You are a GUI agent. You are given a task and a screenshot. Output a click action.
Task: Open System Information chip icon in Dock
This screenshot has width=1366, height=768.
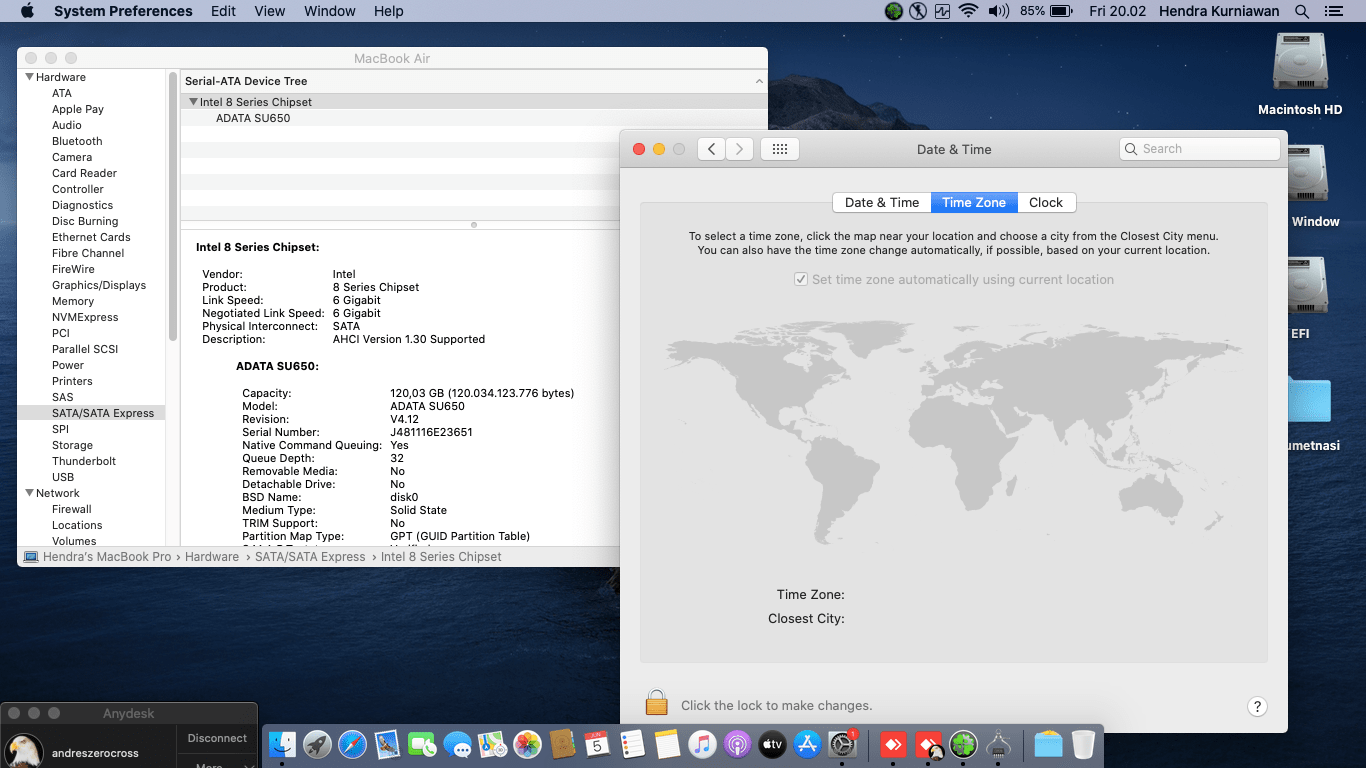998,744
